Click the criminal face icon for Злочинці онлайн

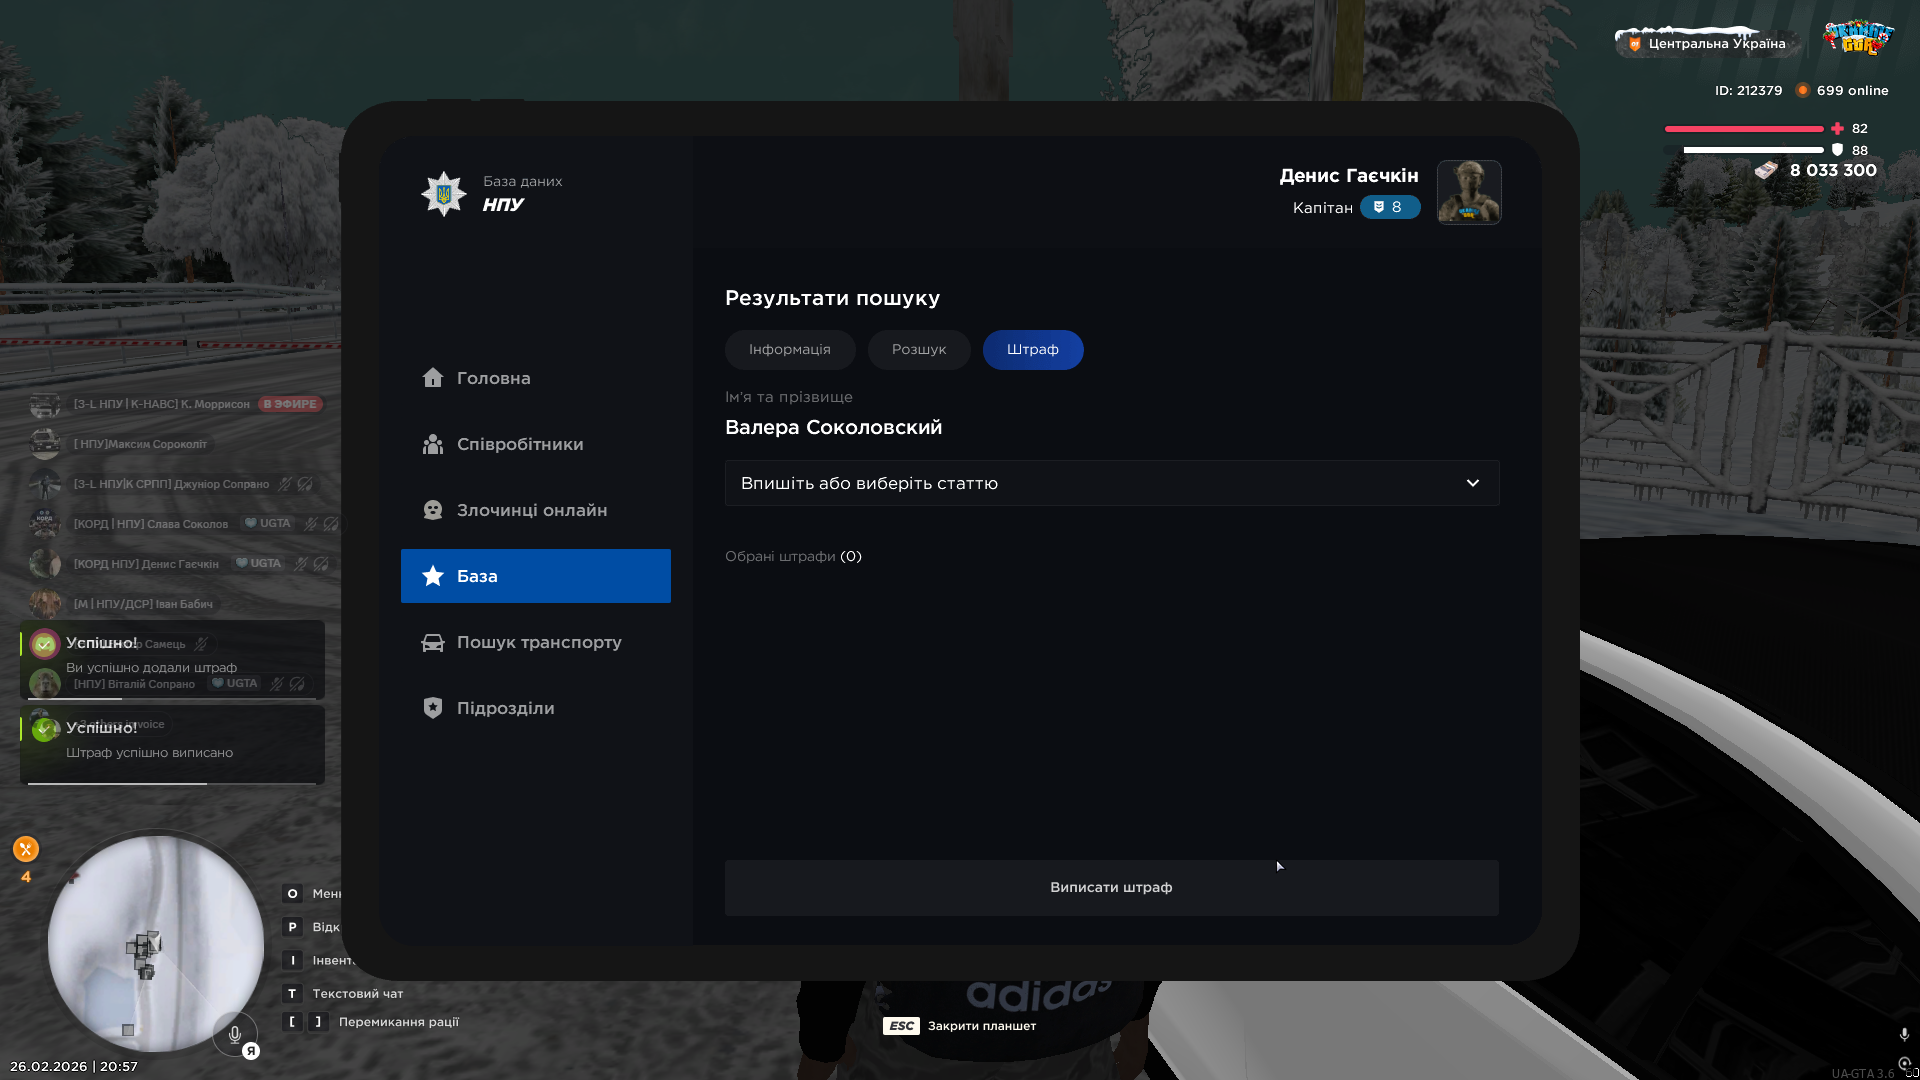(x=432, y=510)
